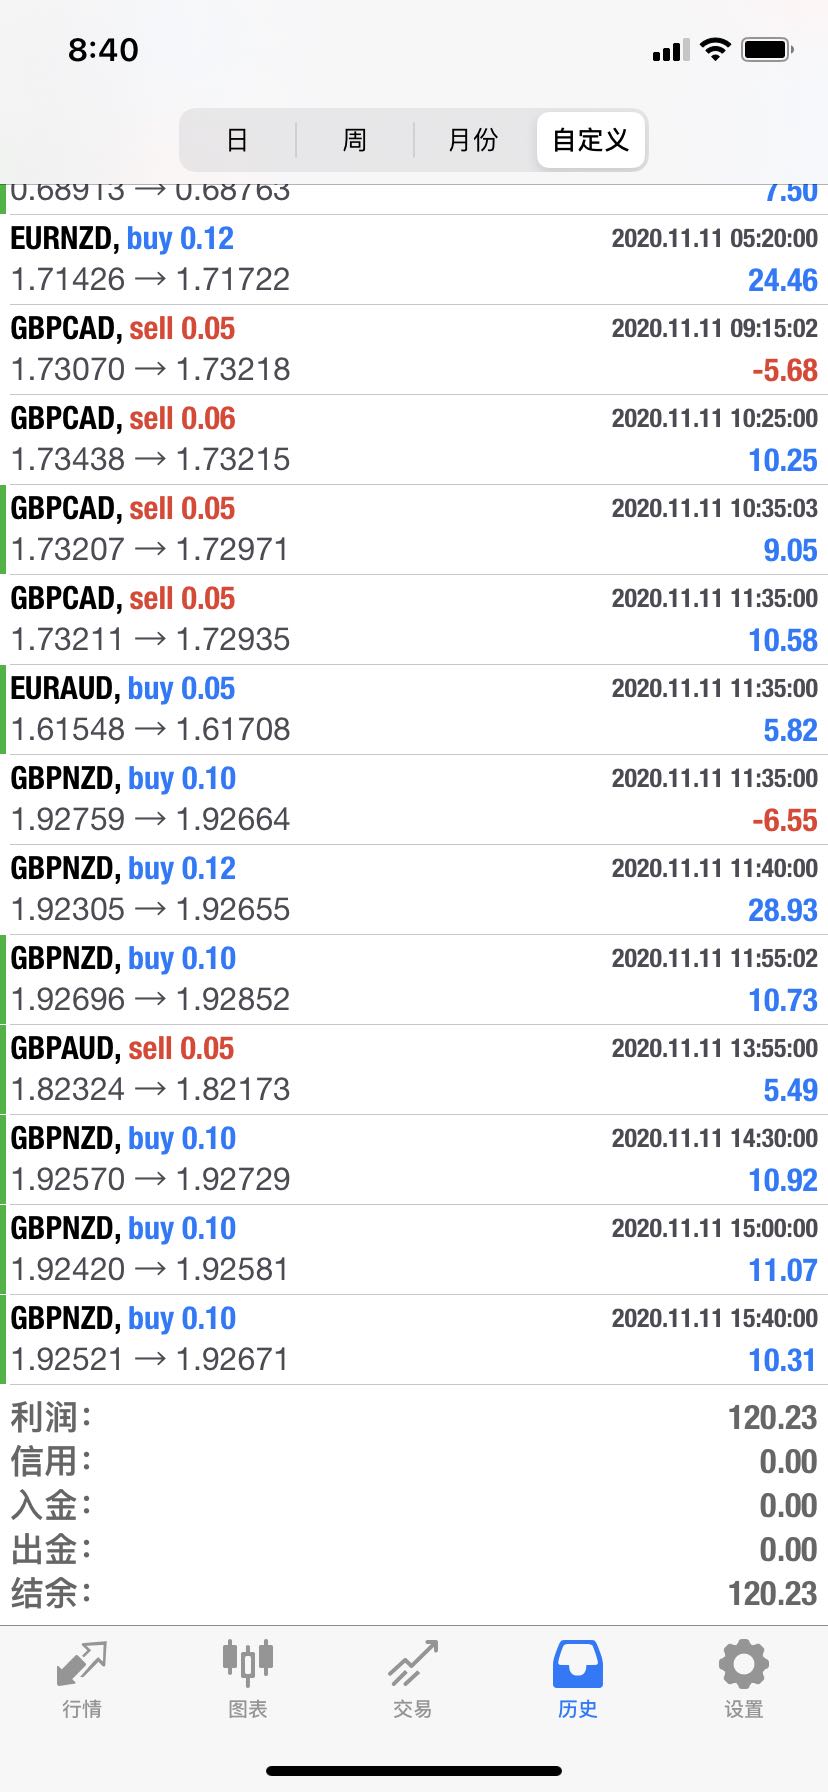
Task: Tap the battery status icon
Action: click(x=768, y=49)
